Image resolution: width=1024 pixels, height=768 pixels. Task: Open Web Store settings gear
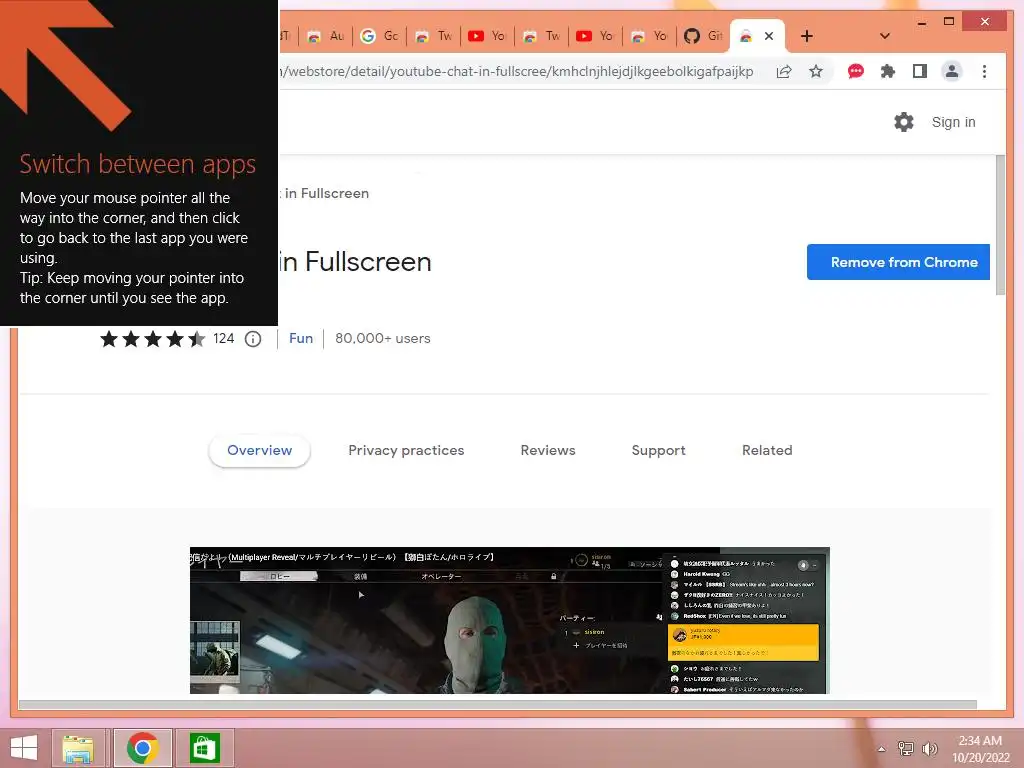point(904,122)
